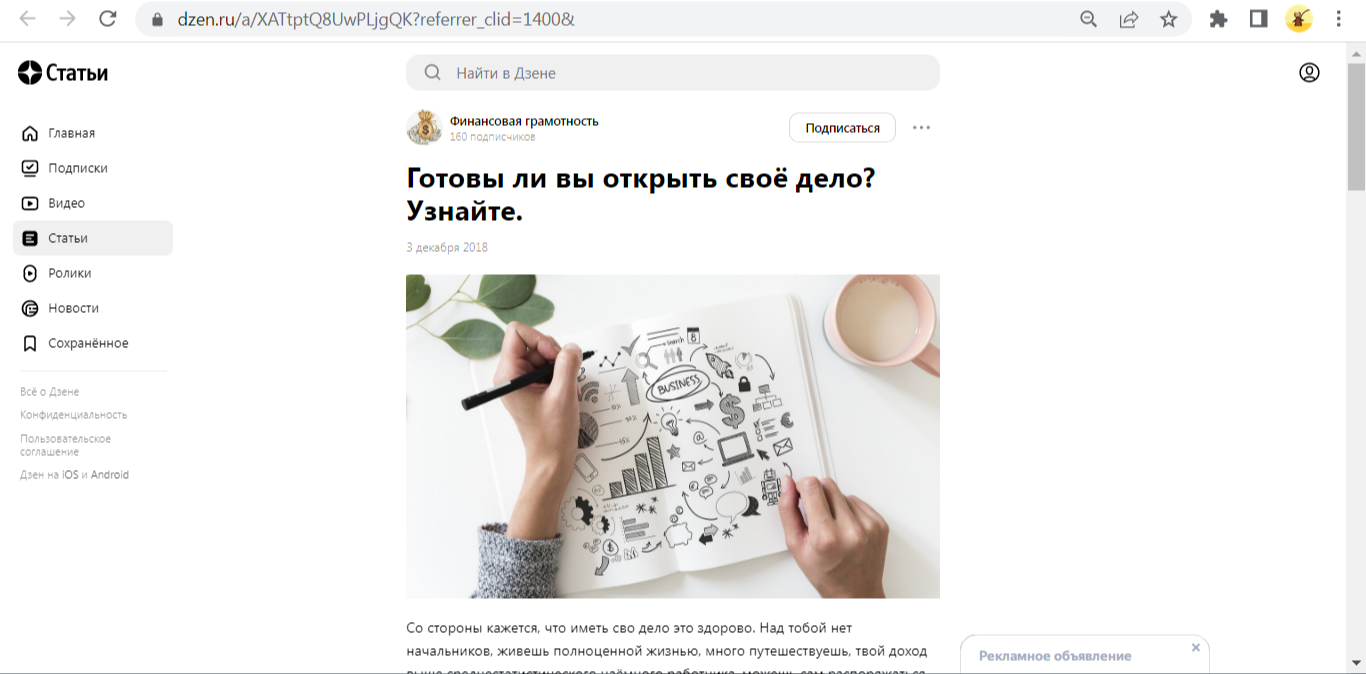The height and width of the screenshot is (674, 1366).
Task: Open the Chrome three-dot menu
Action: point(1339,19)
